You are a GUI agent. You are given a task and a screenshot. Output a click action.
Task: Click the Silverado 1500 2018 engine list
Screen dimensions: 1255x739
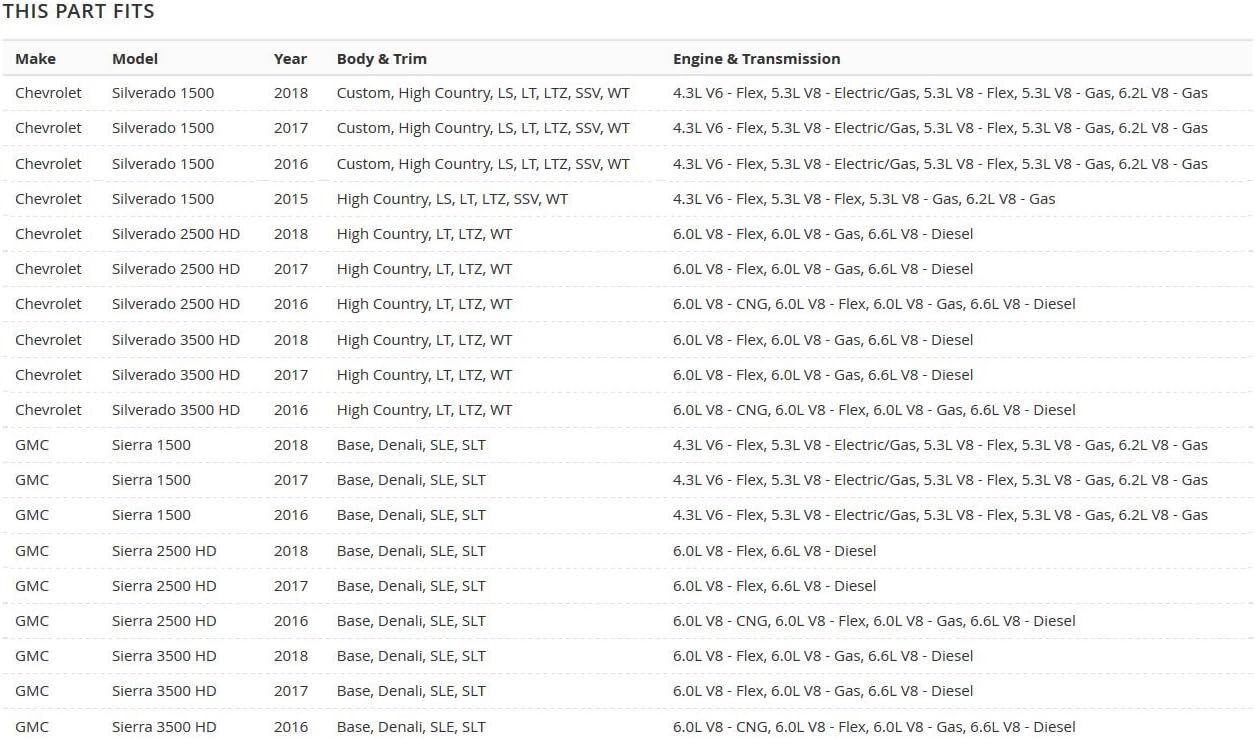pyautogui.click(x=940, y=93)
